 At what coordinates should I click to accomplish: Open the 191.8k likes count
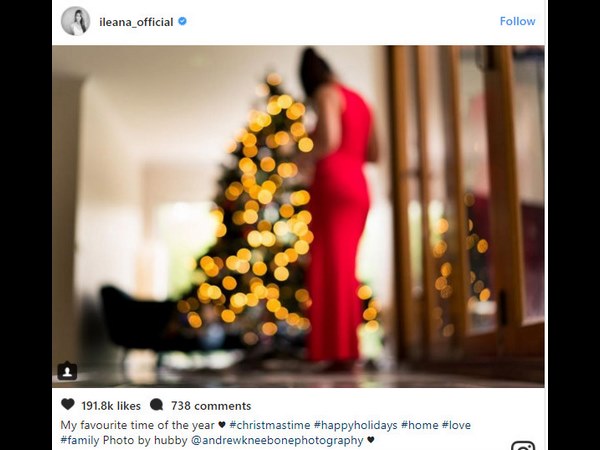[x=111, y=406]
